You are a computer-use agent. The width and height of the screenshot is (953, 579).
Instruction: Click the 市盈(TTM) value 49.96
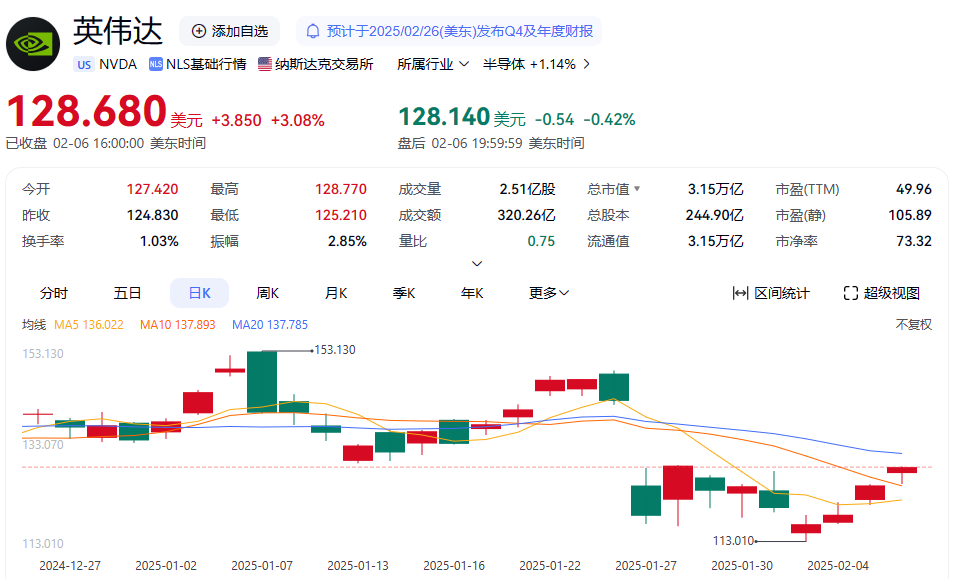pos(913,190)
